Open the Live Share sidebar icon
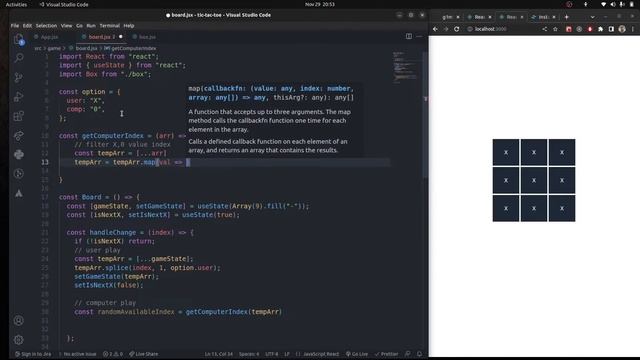The image size is (640, 360). click(x=19, y=135)
